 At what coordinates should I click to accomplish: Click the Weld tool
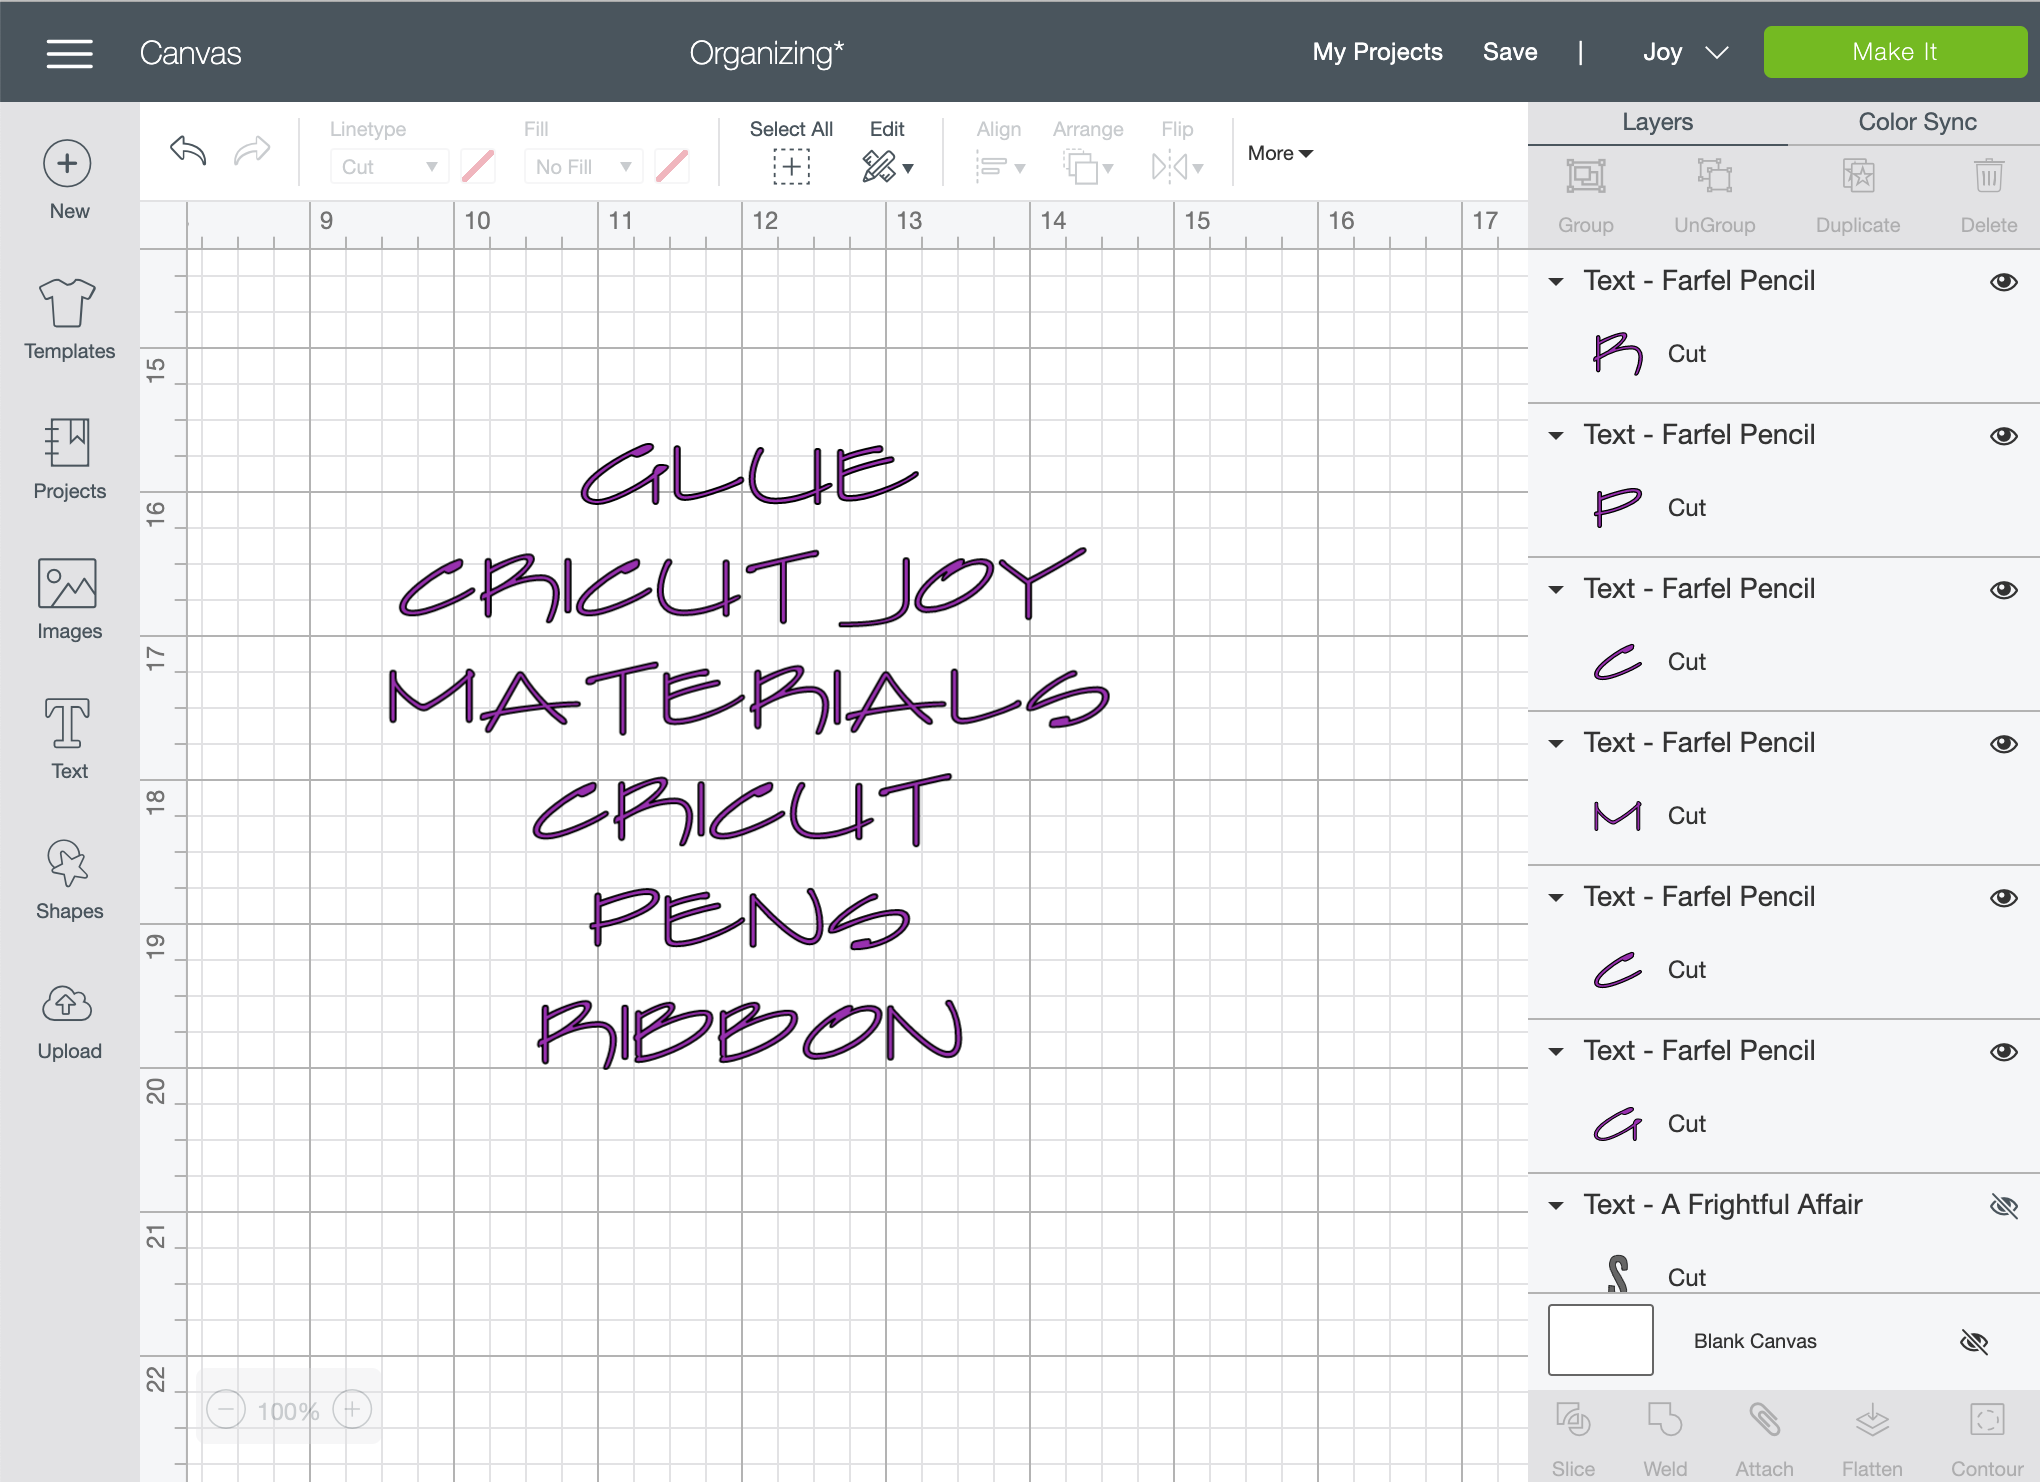click(x=1665, y=1440)
